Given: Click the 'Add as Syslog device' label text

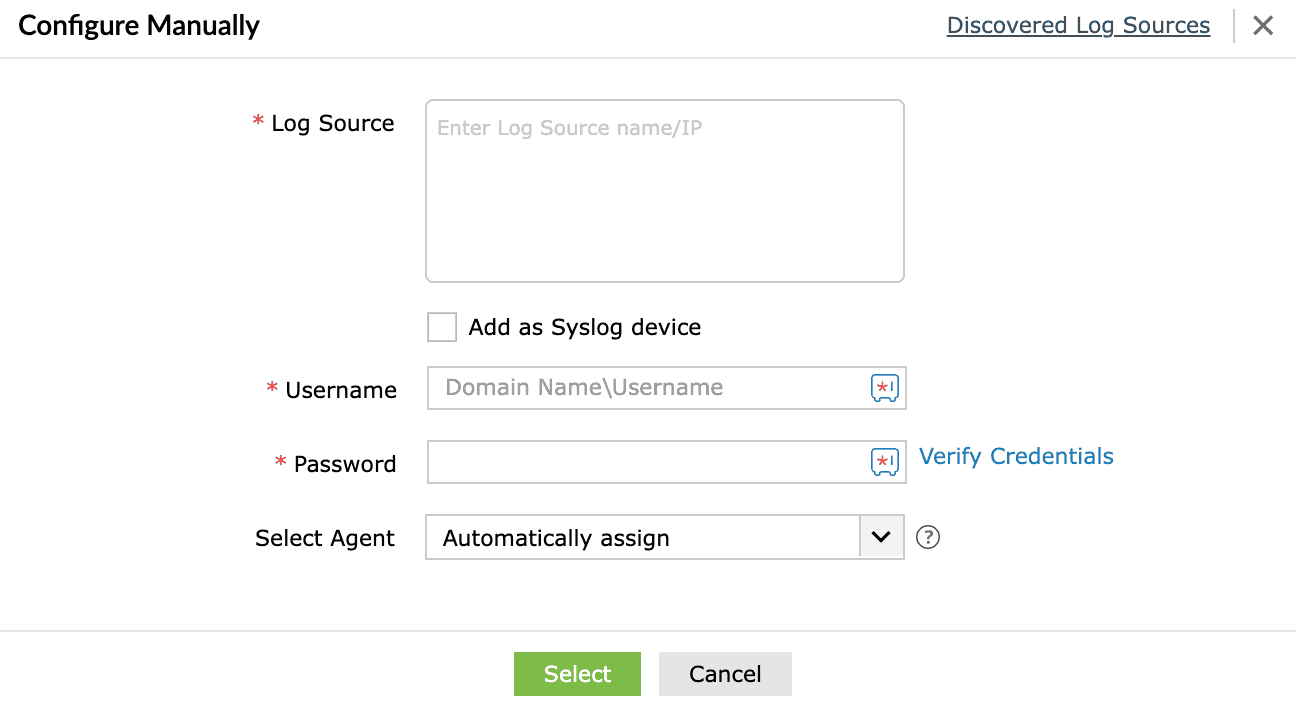Looking at the screenshot, I should coord(584,327).
